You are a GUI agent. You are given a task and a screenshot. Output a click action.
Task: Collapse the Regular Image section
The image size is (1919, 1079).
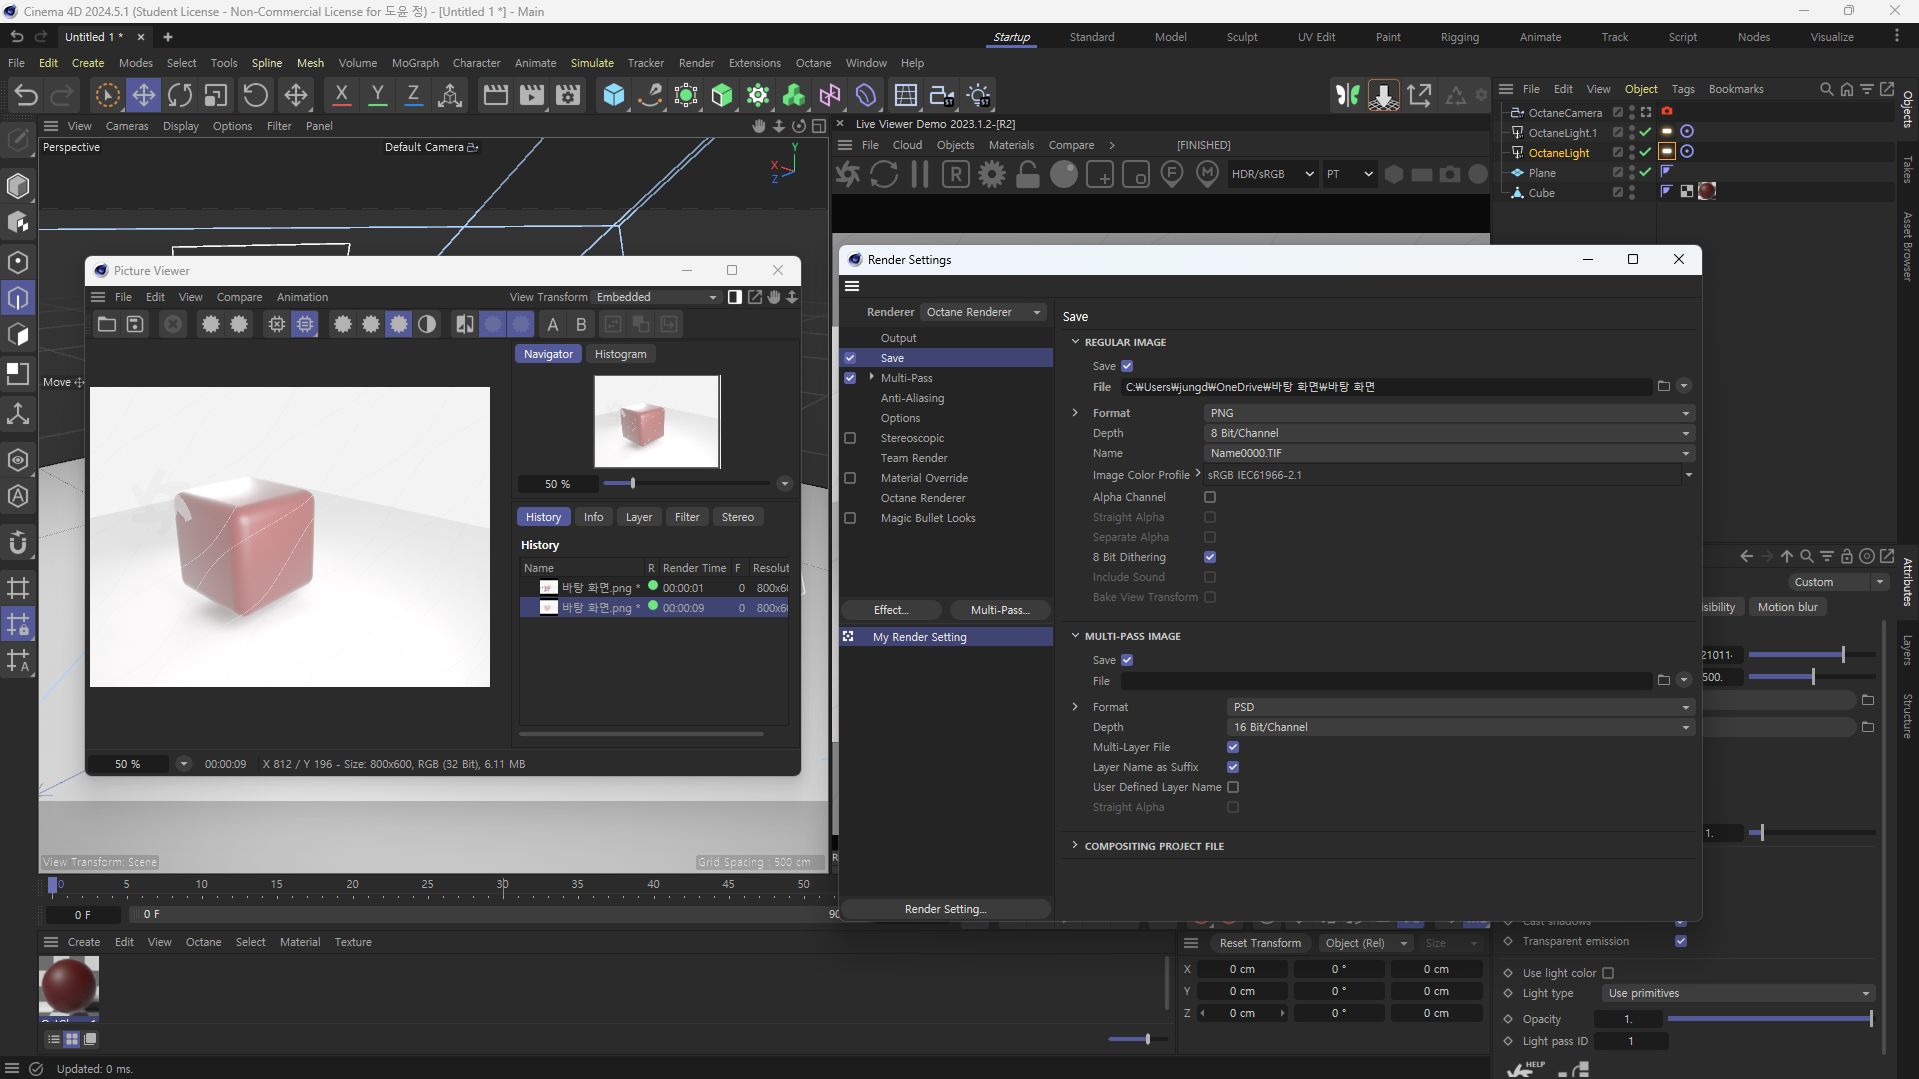coord(1075,342)
